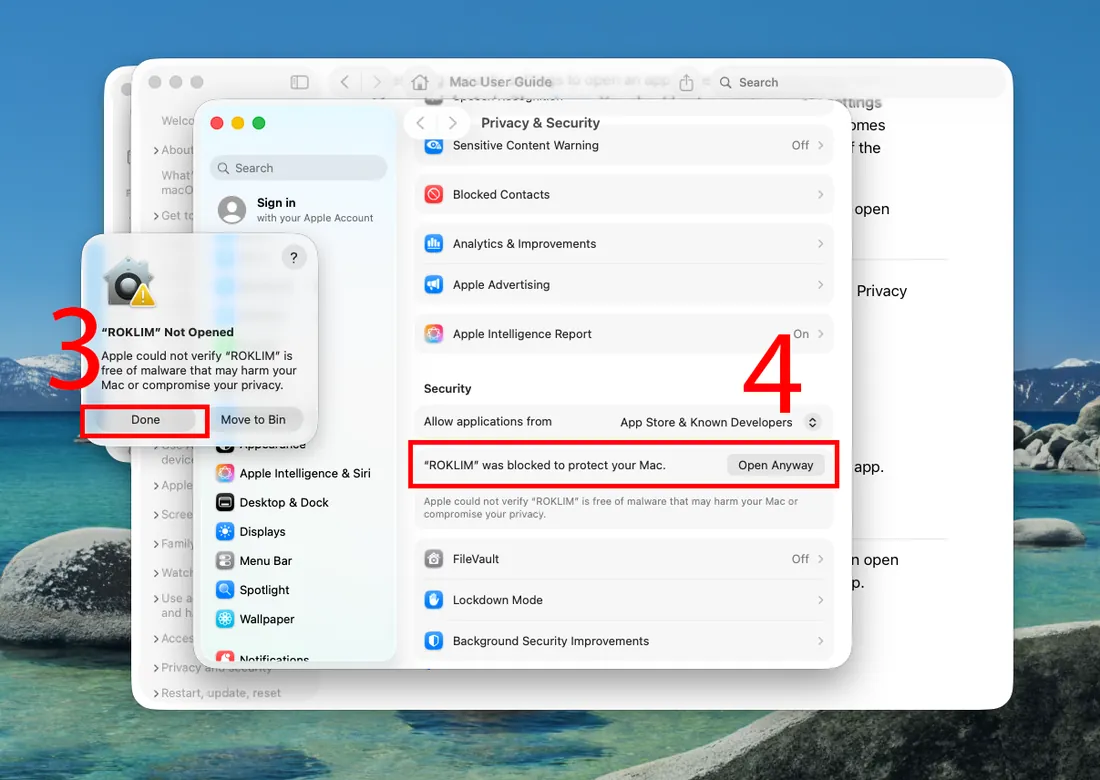This screenshot has height=780, width=1100.
Task: Click the Apple Advertising megaphone icon
Action: (434, 285)
